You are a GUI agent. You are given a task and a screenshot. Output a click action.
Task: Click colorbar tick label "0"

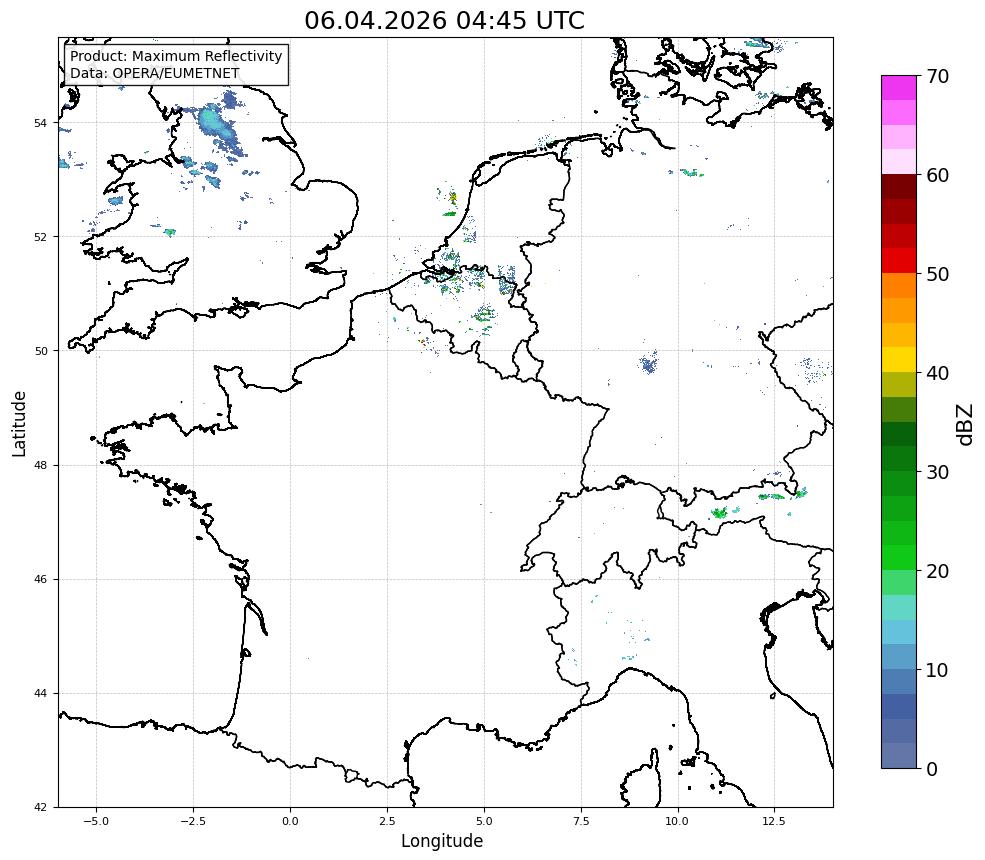pyautogui.click(x=932, y=769)
